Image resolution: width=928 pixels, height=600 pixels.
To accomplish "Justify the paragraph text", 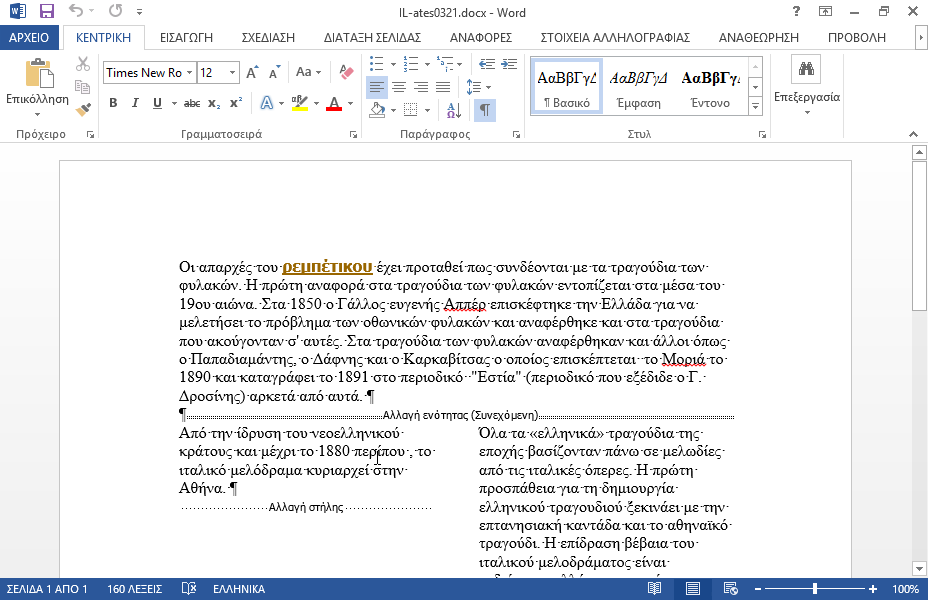I will (443, 87).
